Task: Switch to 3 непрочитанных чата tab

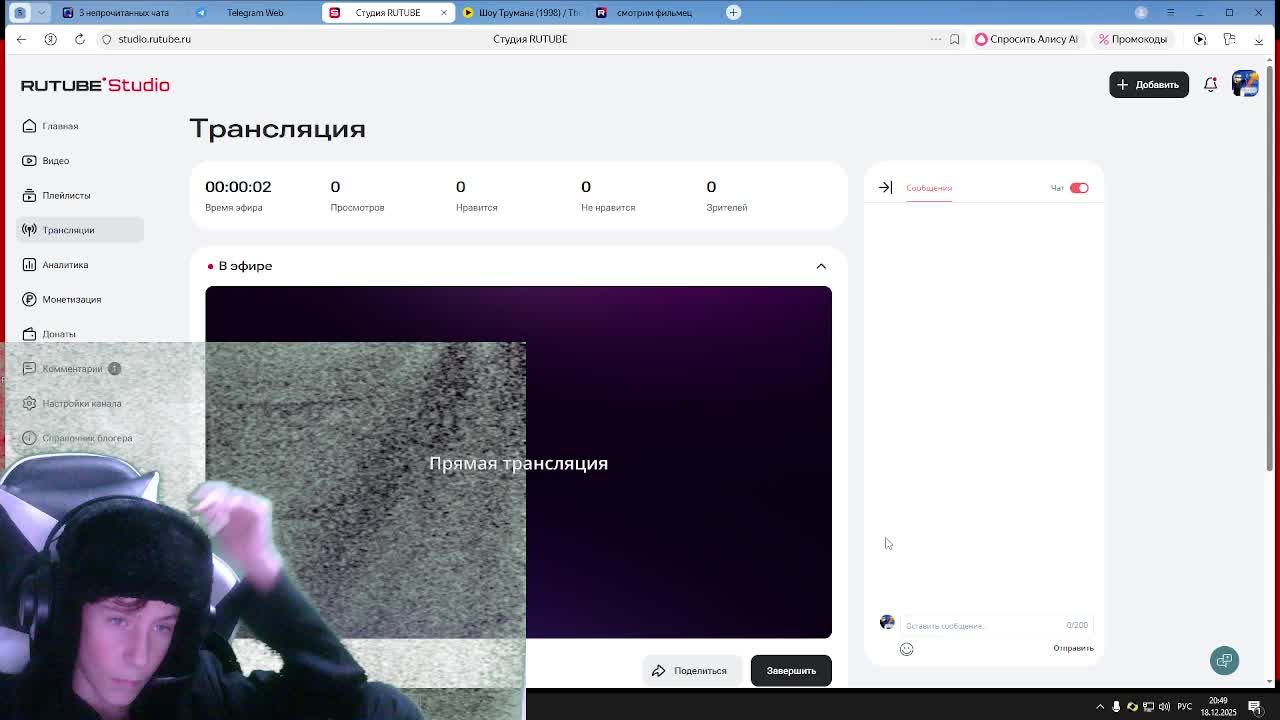Action: tap(122, 12)
